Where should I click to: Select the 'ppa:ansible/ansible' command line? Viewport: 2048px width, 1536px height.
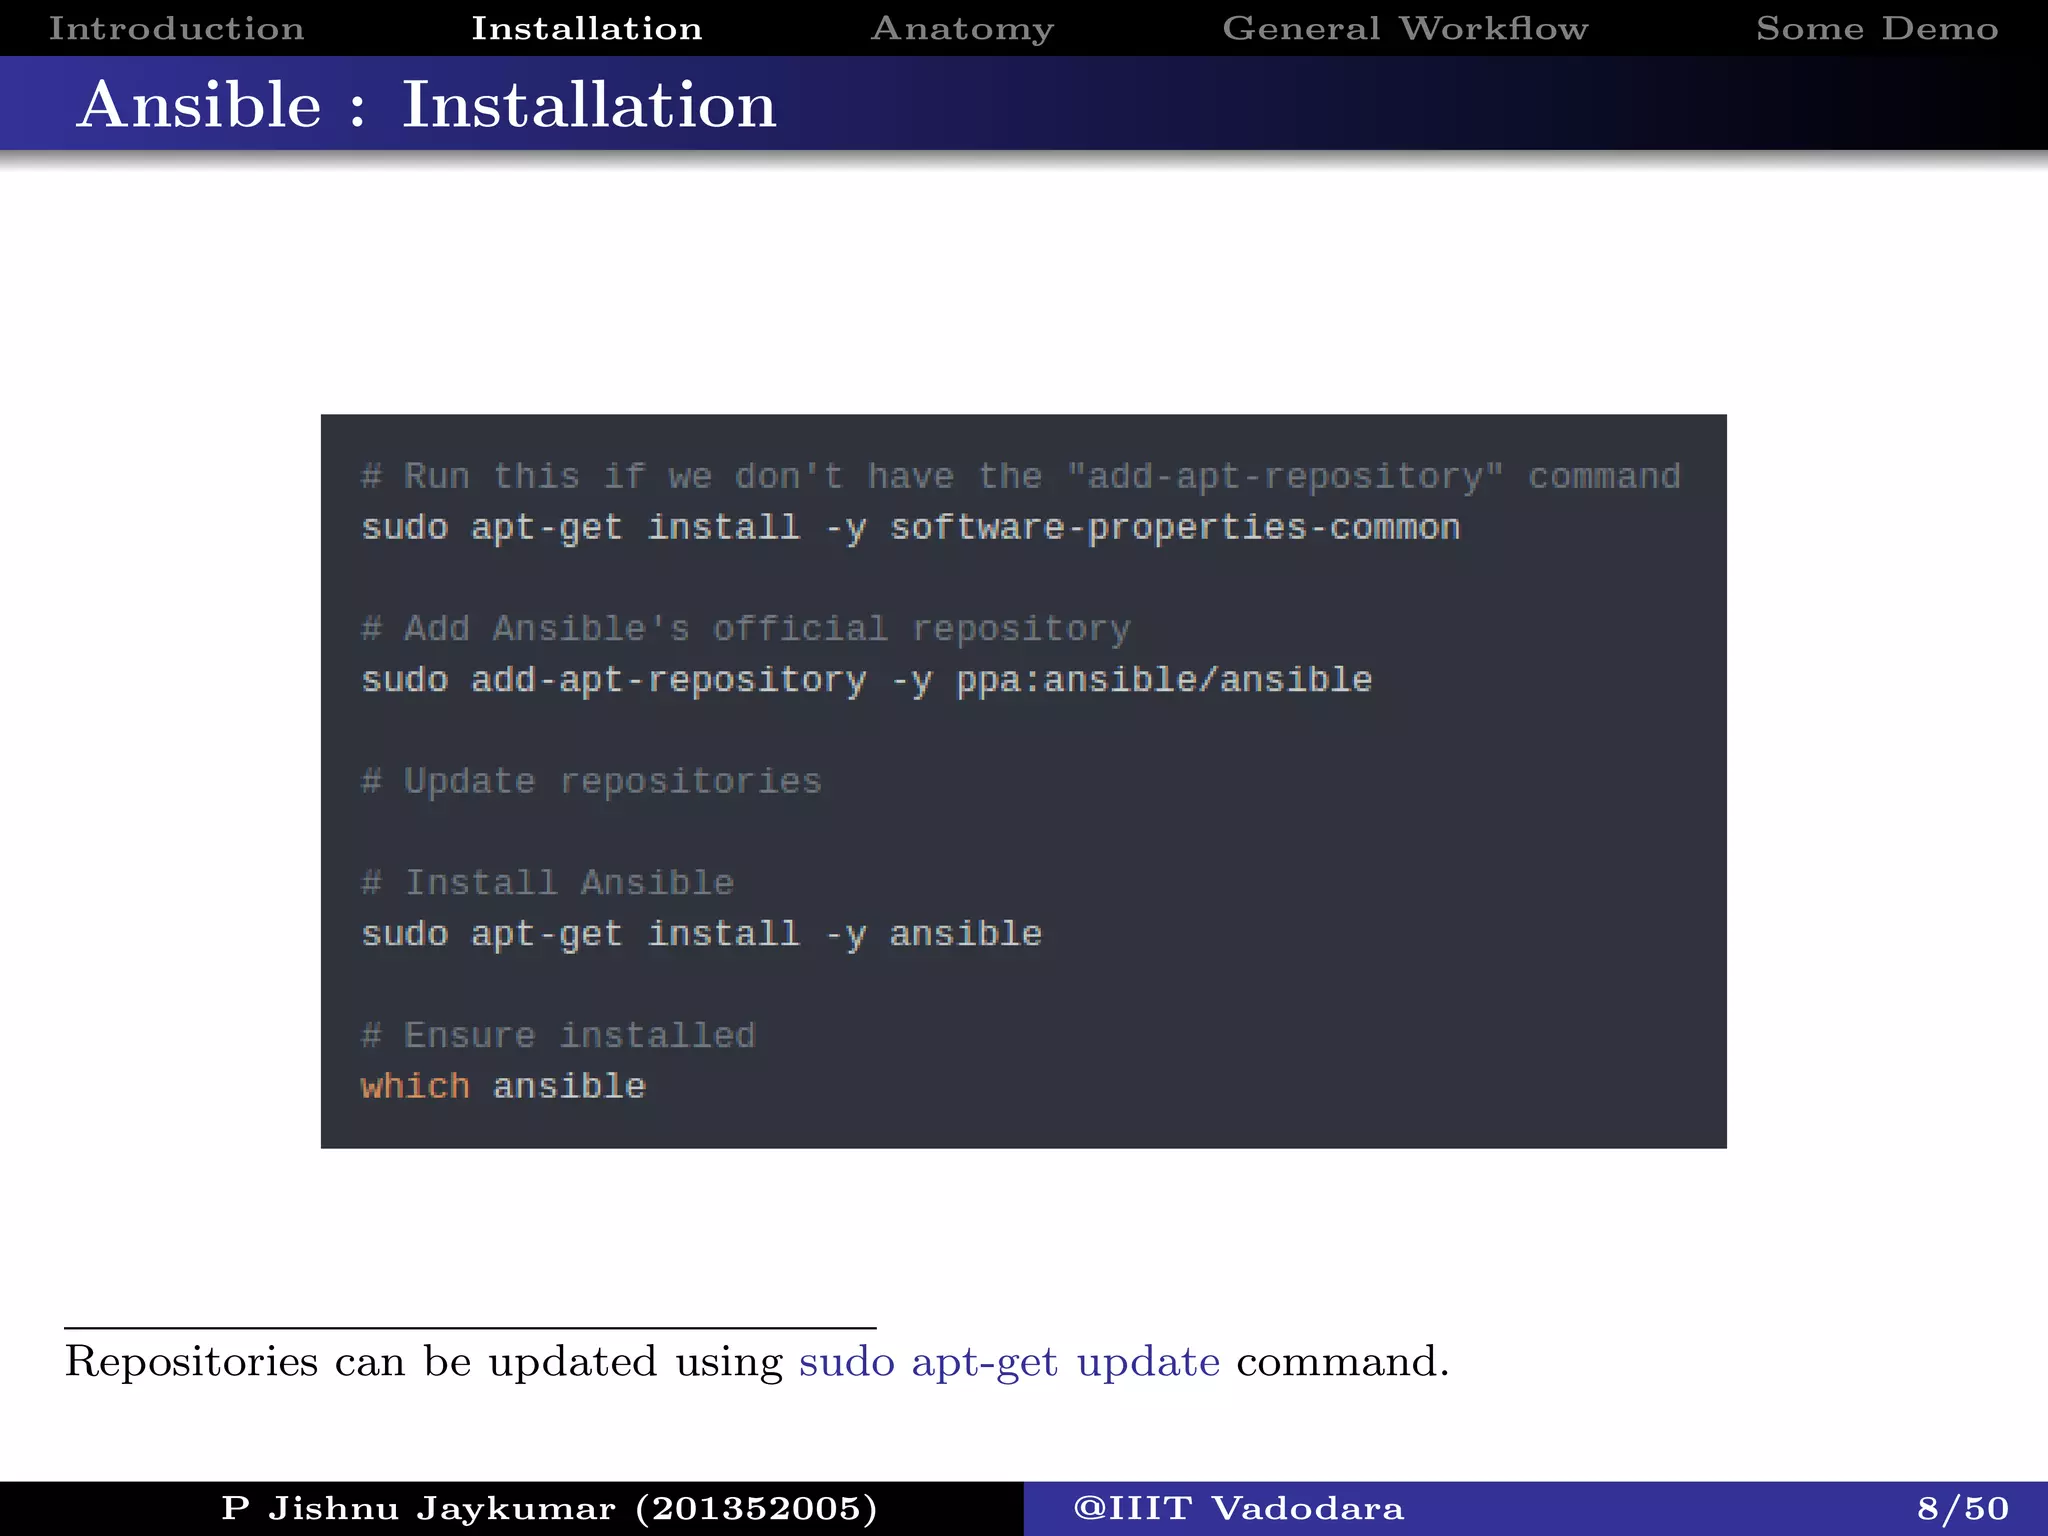pos(866,680)
